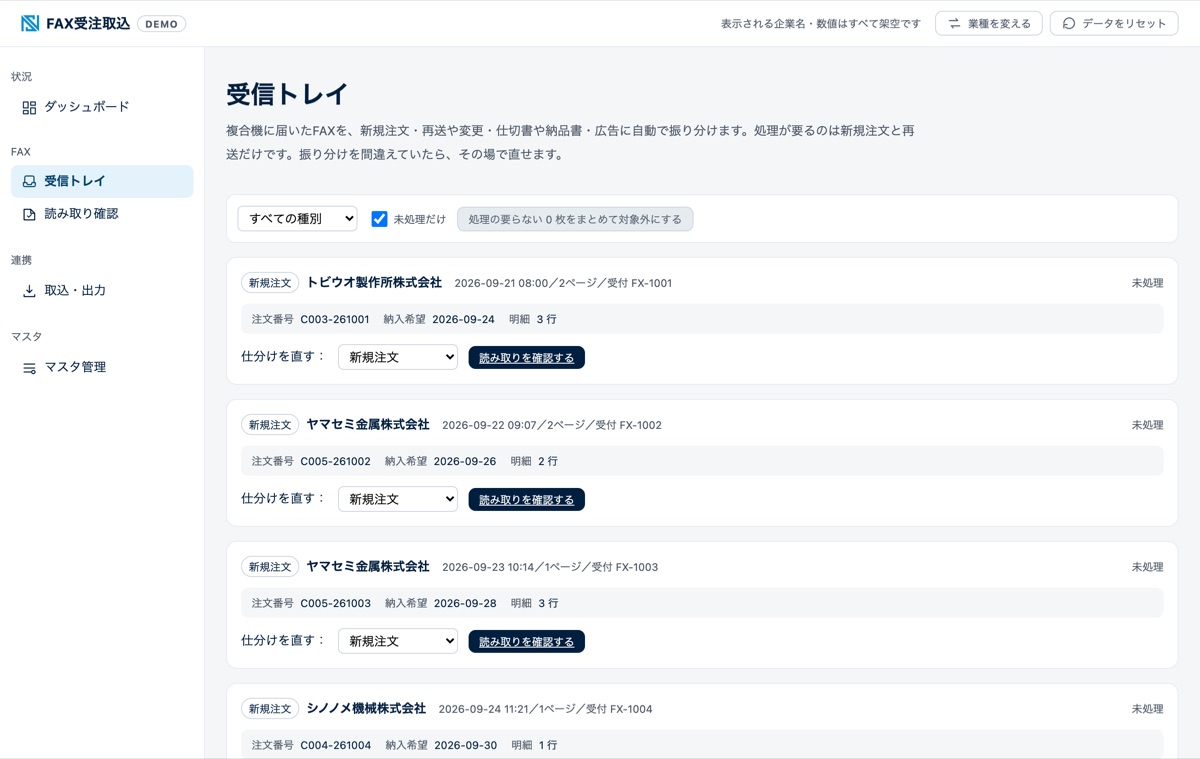The image size is (1200, 759).
Task: Click the 新規注文 tag on シノノメ機械 card
Action: 270,709
